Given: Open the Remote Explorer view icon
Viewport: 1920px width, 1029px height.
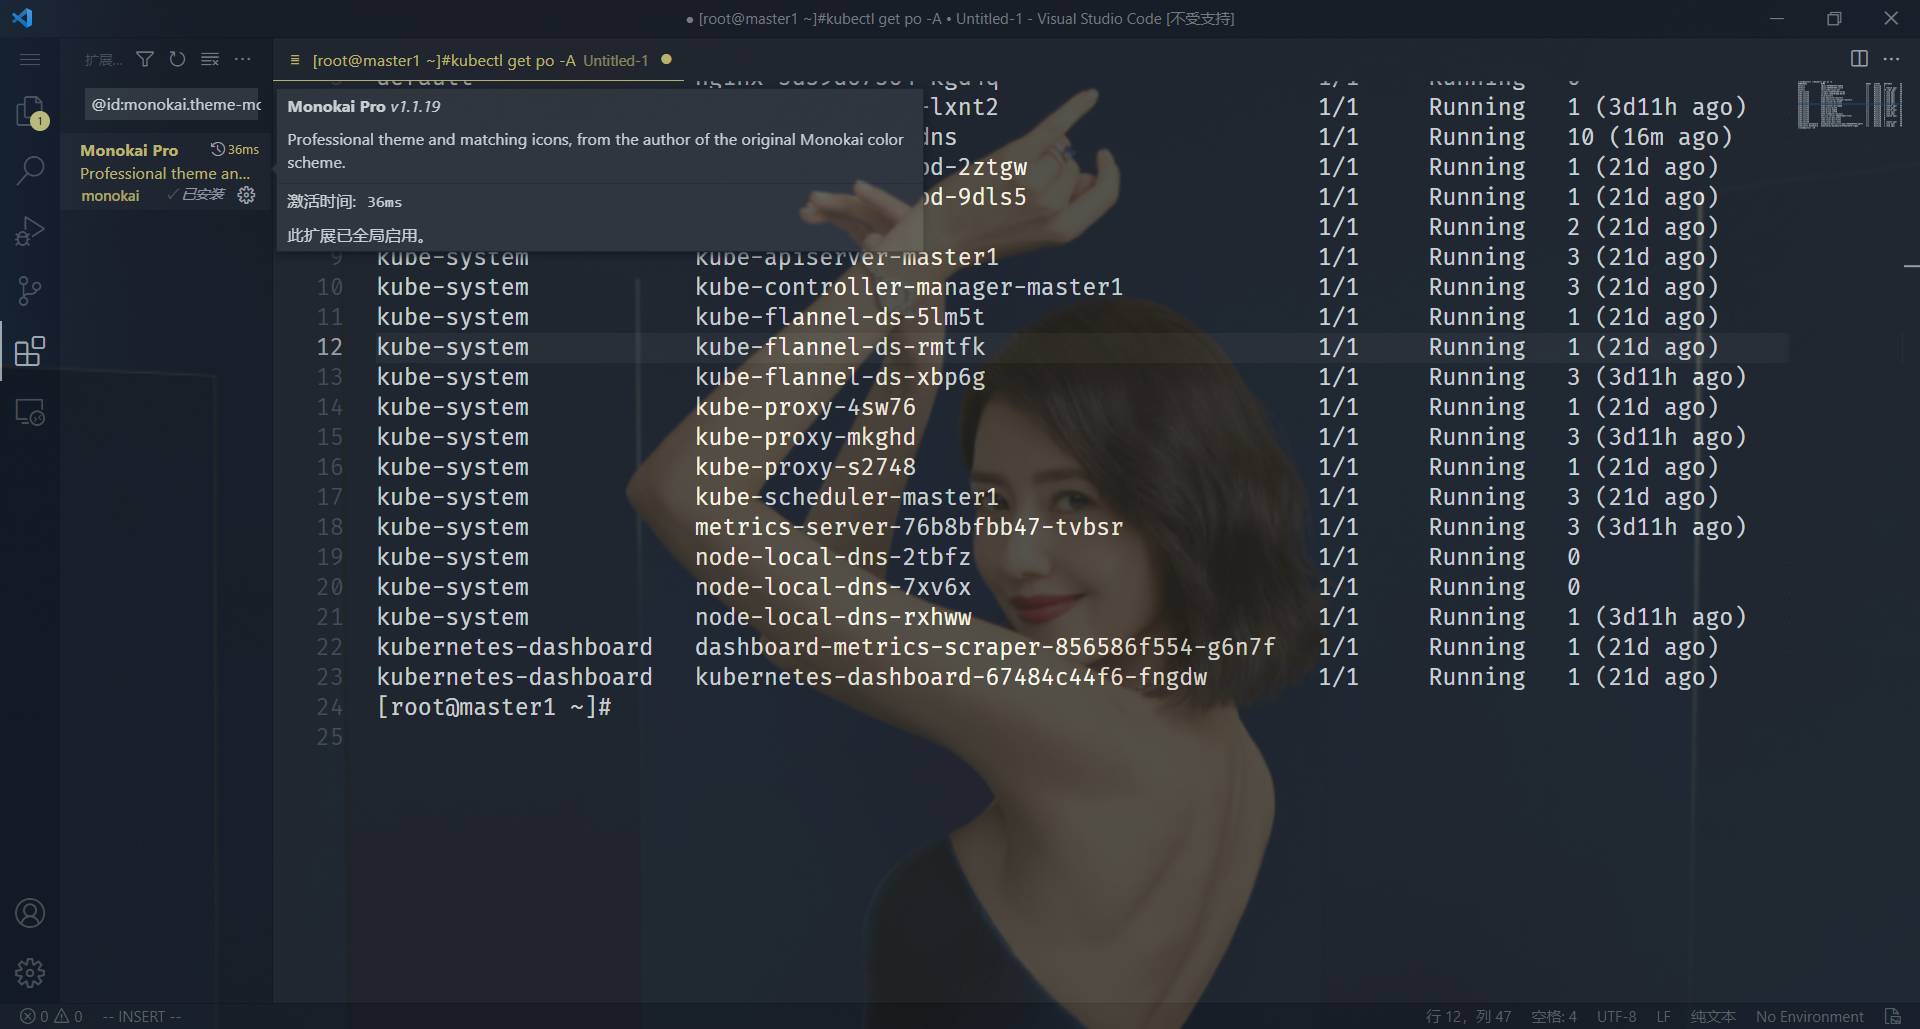Looking at the screenshot, I should [x=30, y=412].
